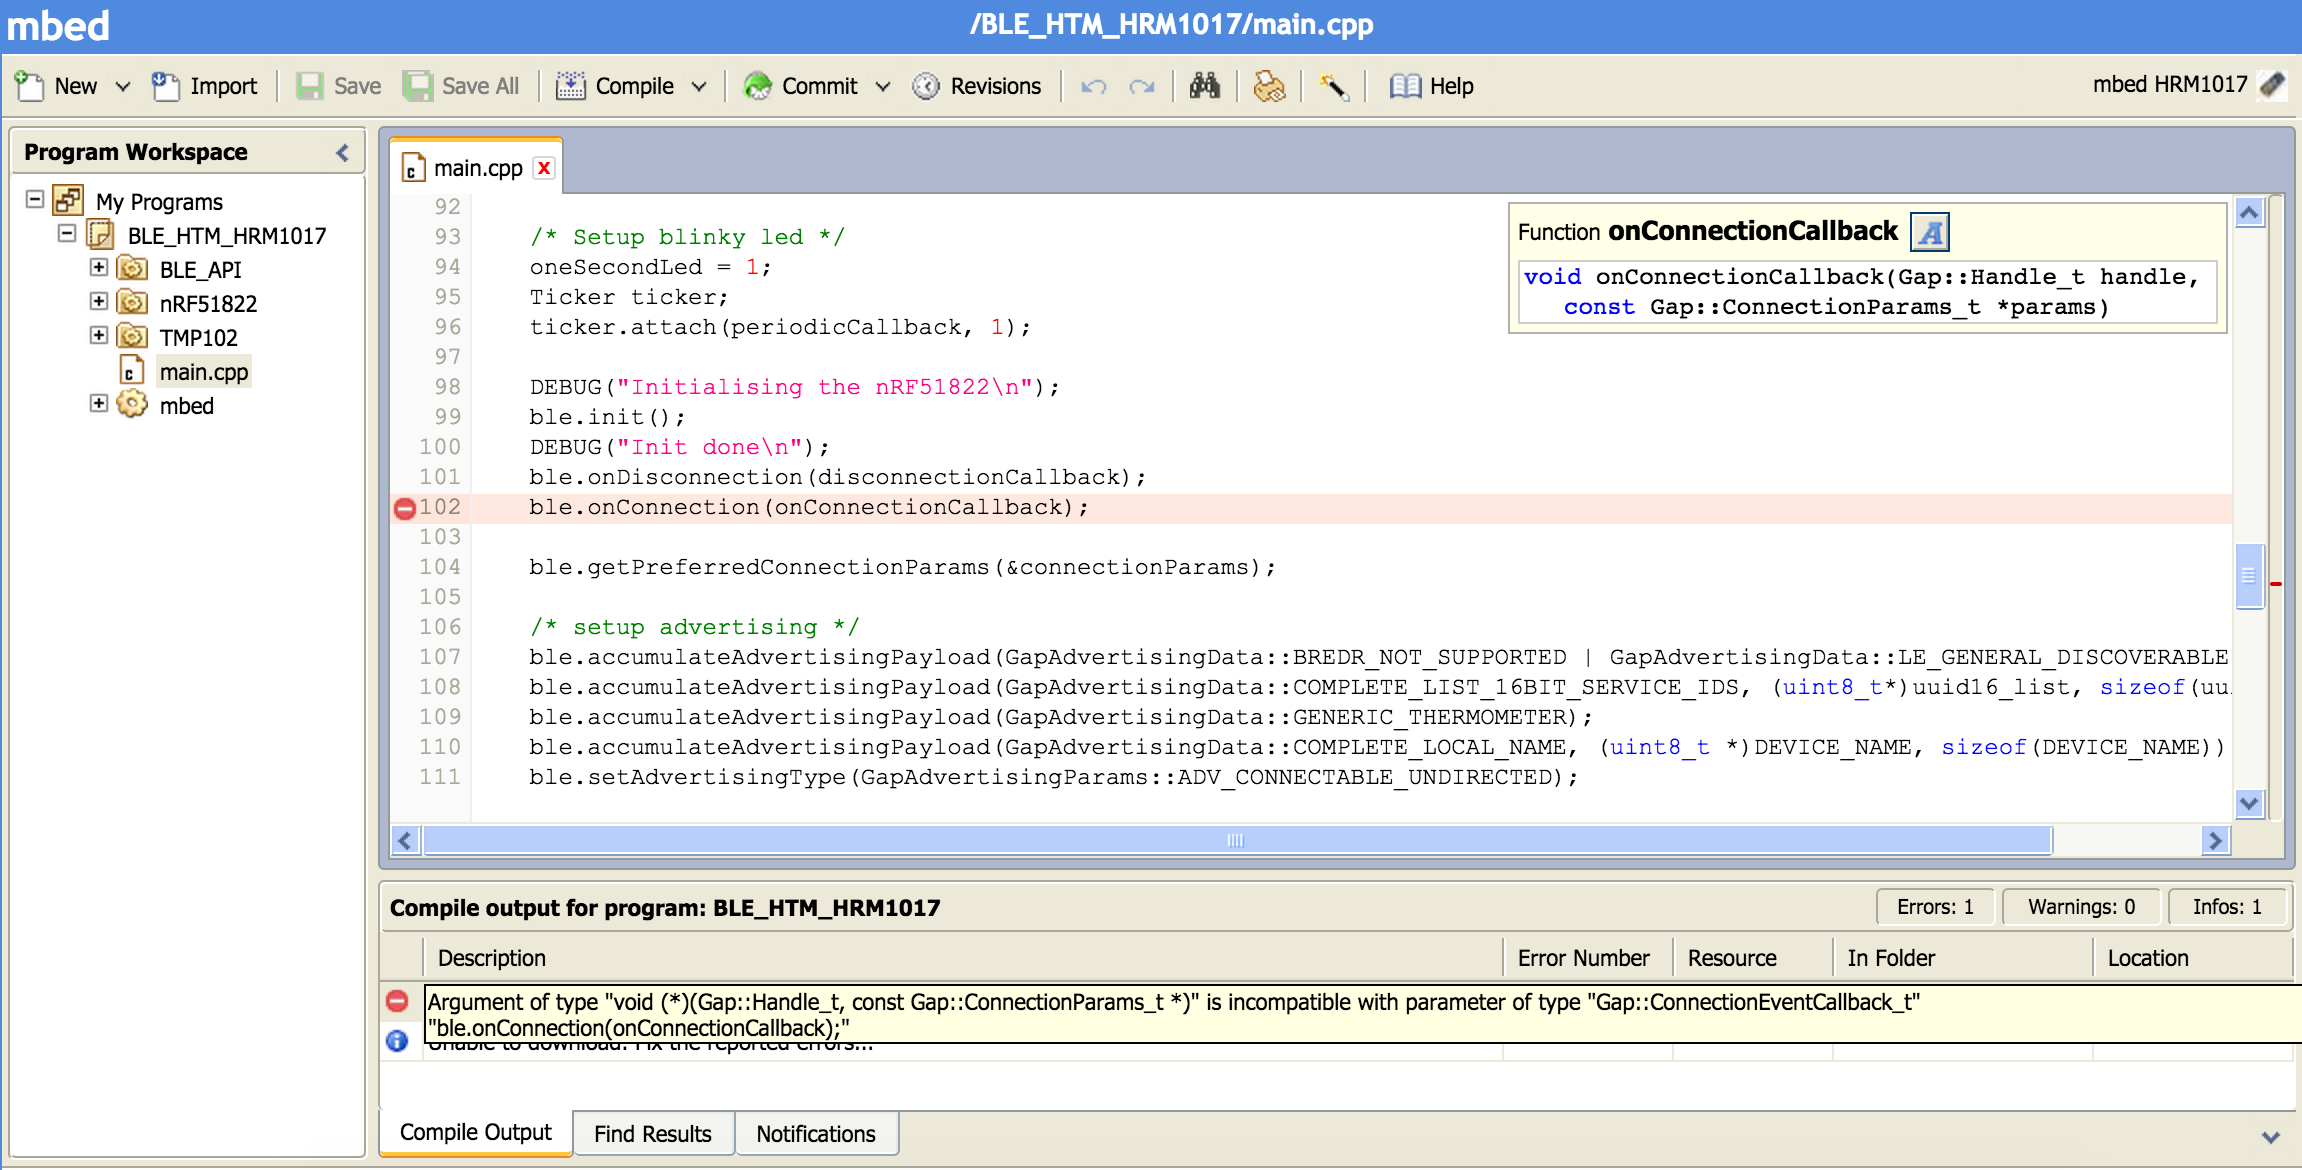Close the main.cpp editor tab
The height and width of the screenshot is (1170, 2302).
[544, 168]
